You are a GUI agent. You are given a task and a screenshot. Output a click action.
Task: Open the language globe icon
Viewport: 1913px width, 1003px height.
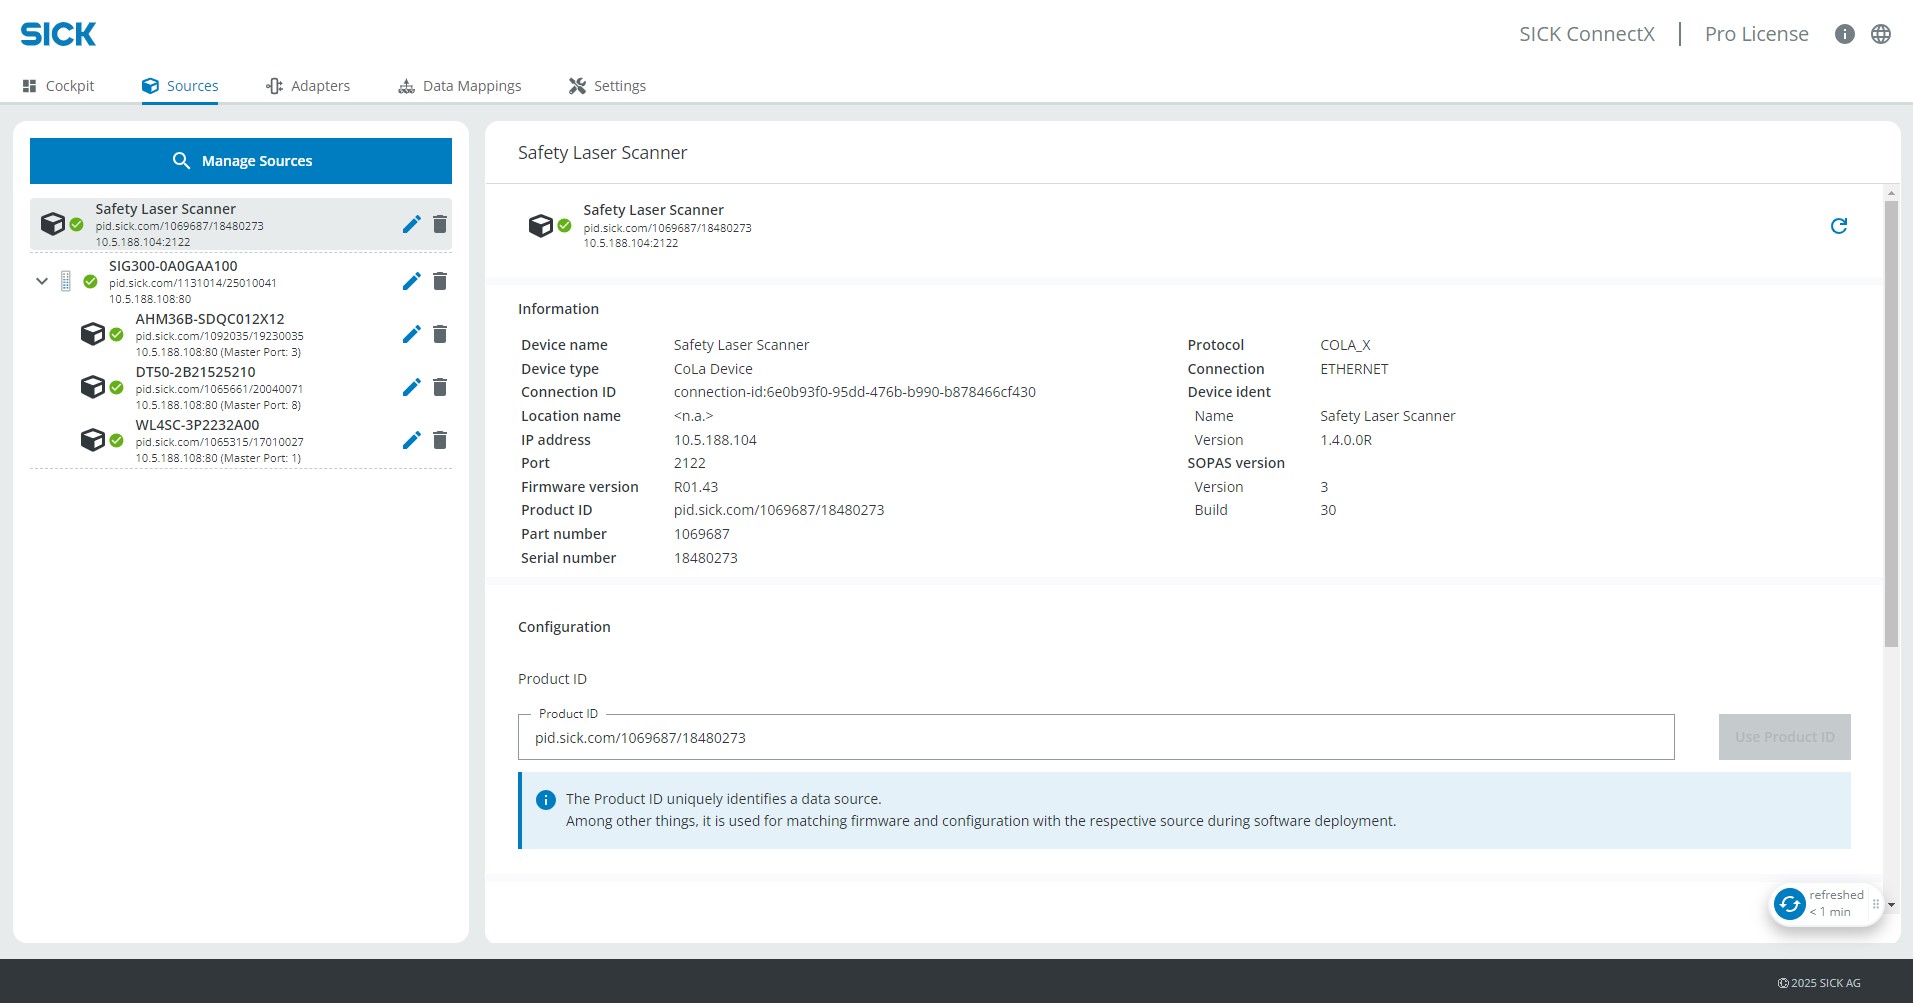1881,34
